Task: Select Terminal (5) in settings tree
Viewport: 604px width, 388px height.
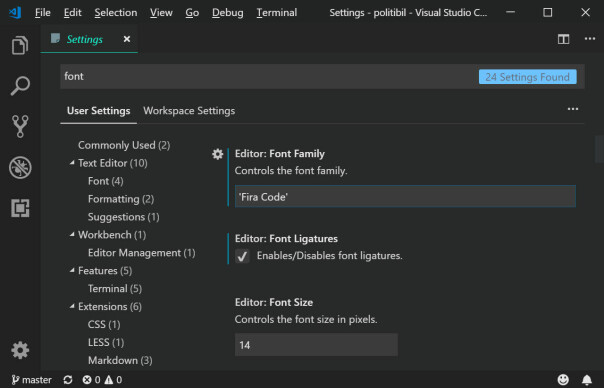Action: pos(115,289)
